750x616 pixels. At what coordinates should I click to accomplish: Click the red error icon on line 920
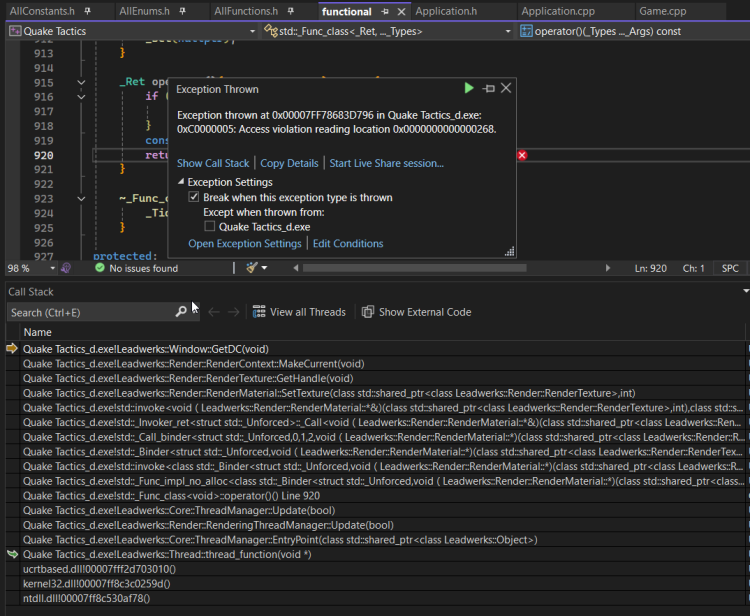coord(522,155)
